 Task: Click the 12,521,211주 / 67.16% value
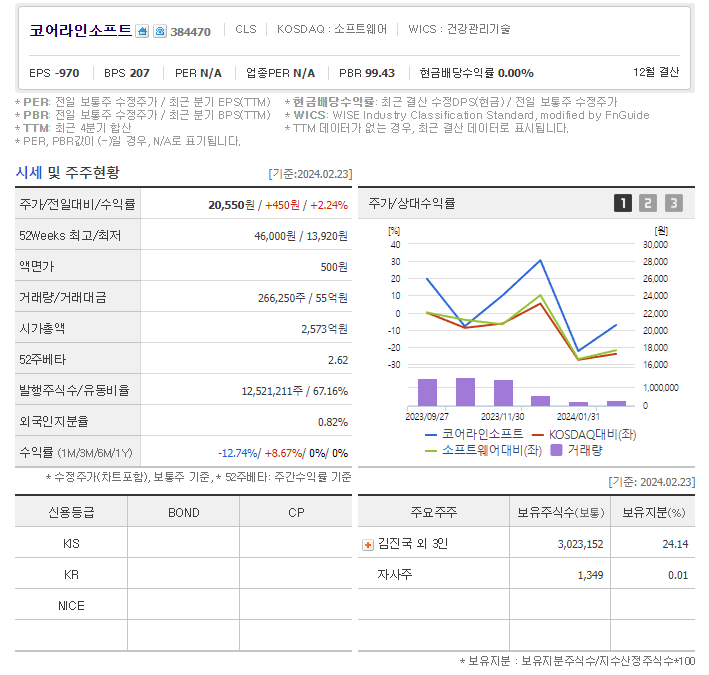pyautogui.click(x=294, y=391)
